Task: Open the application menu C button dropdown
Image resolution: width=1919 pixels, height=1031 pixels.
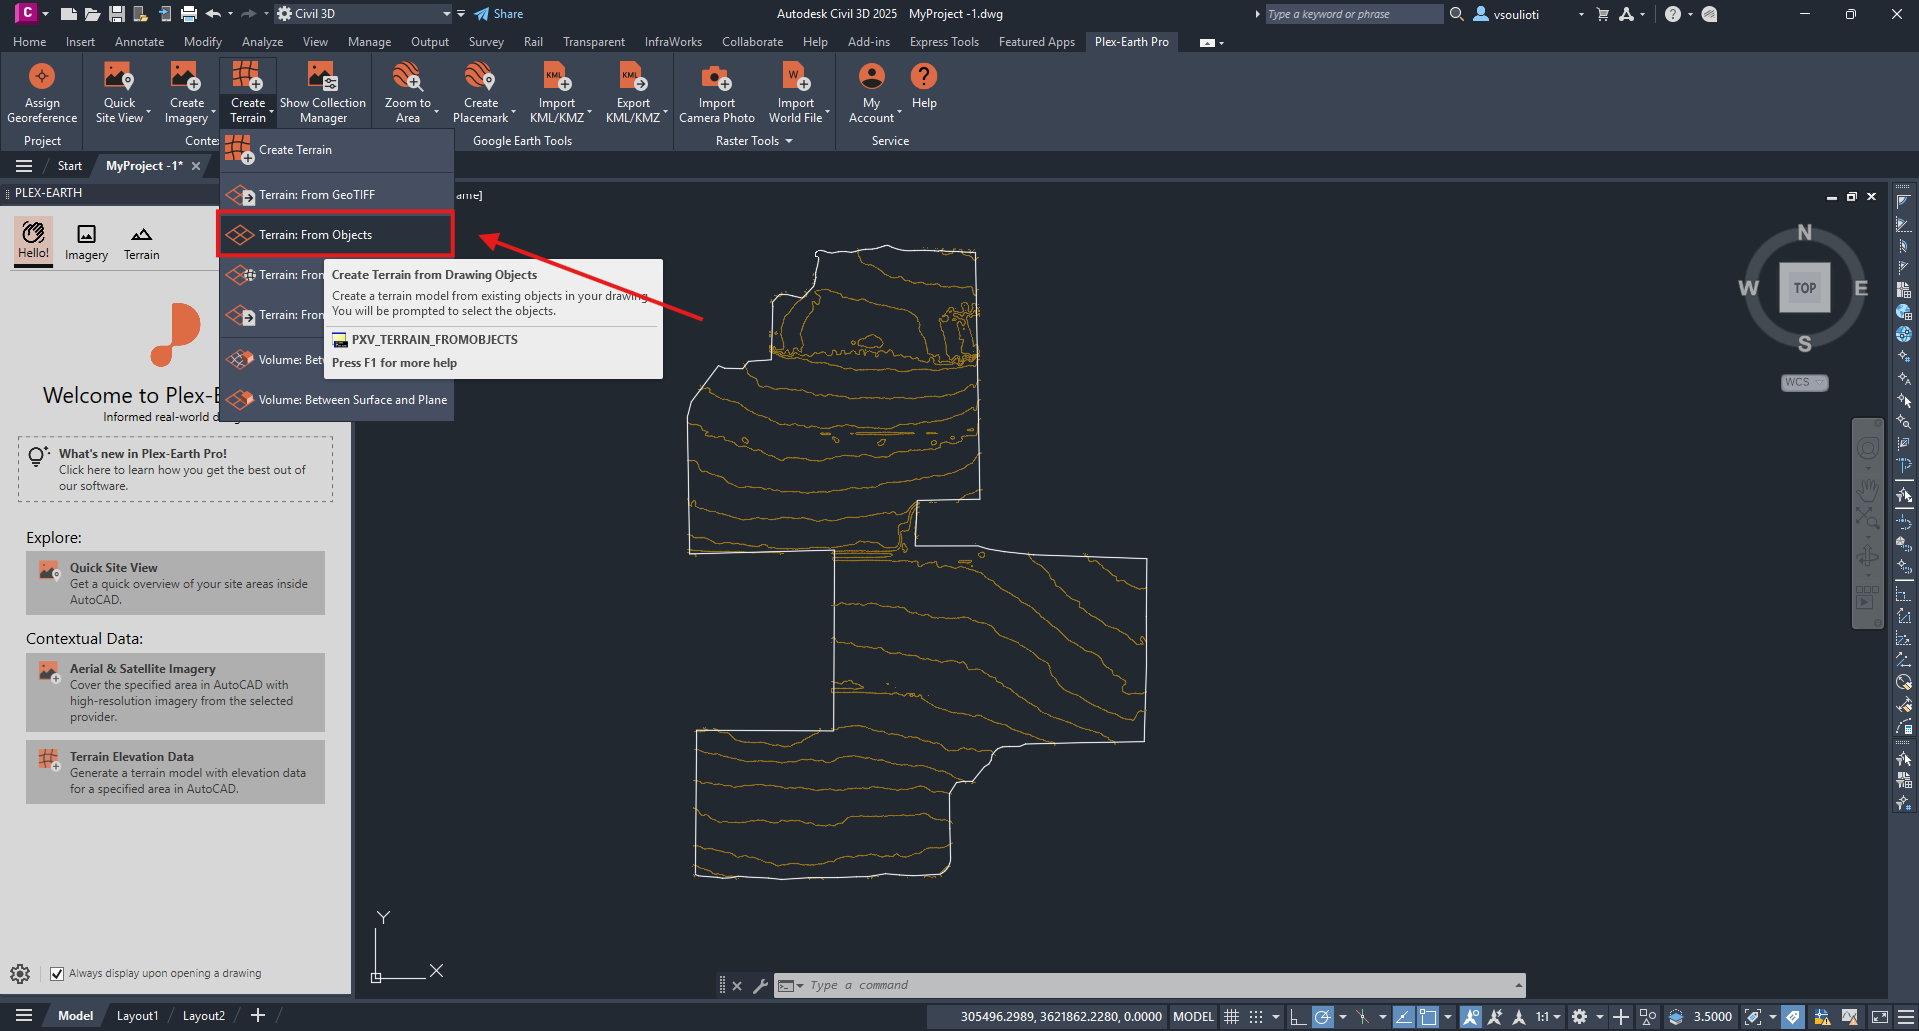Action: (46, 14)
